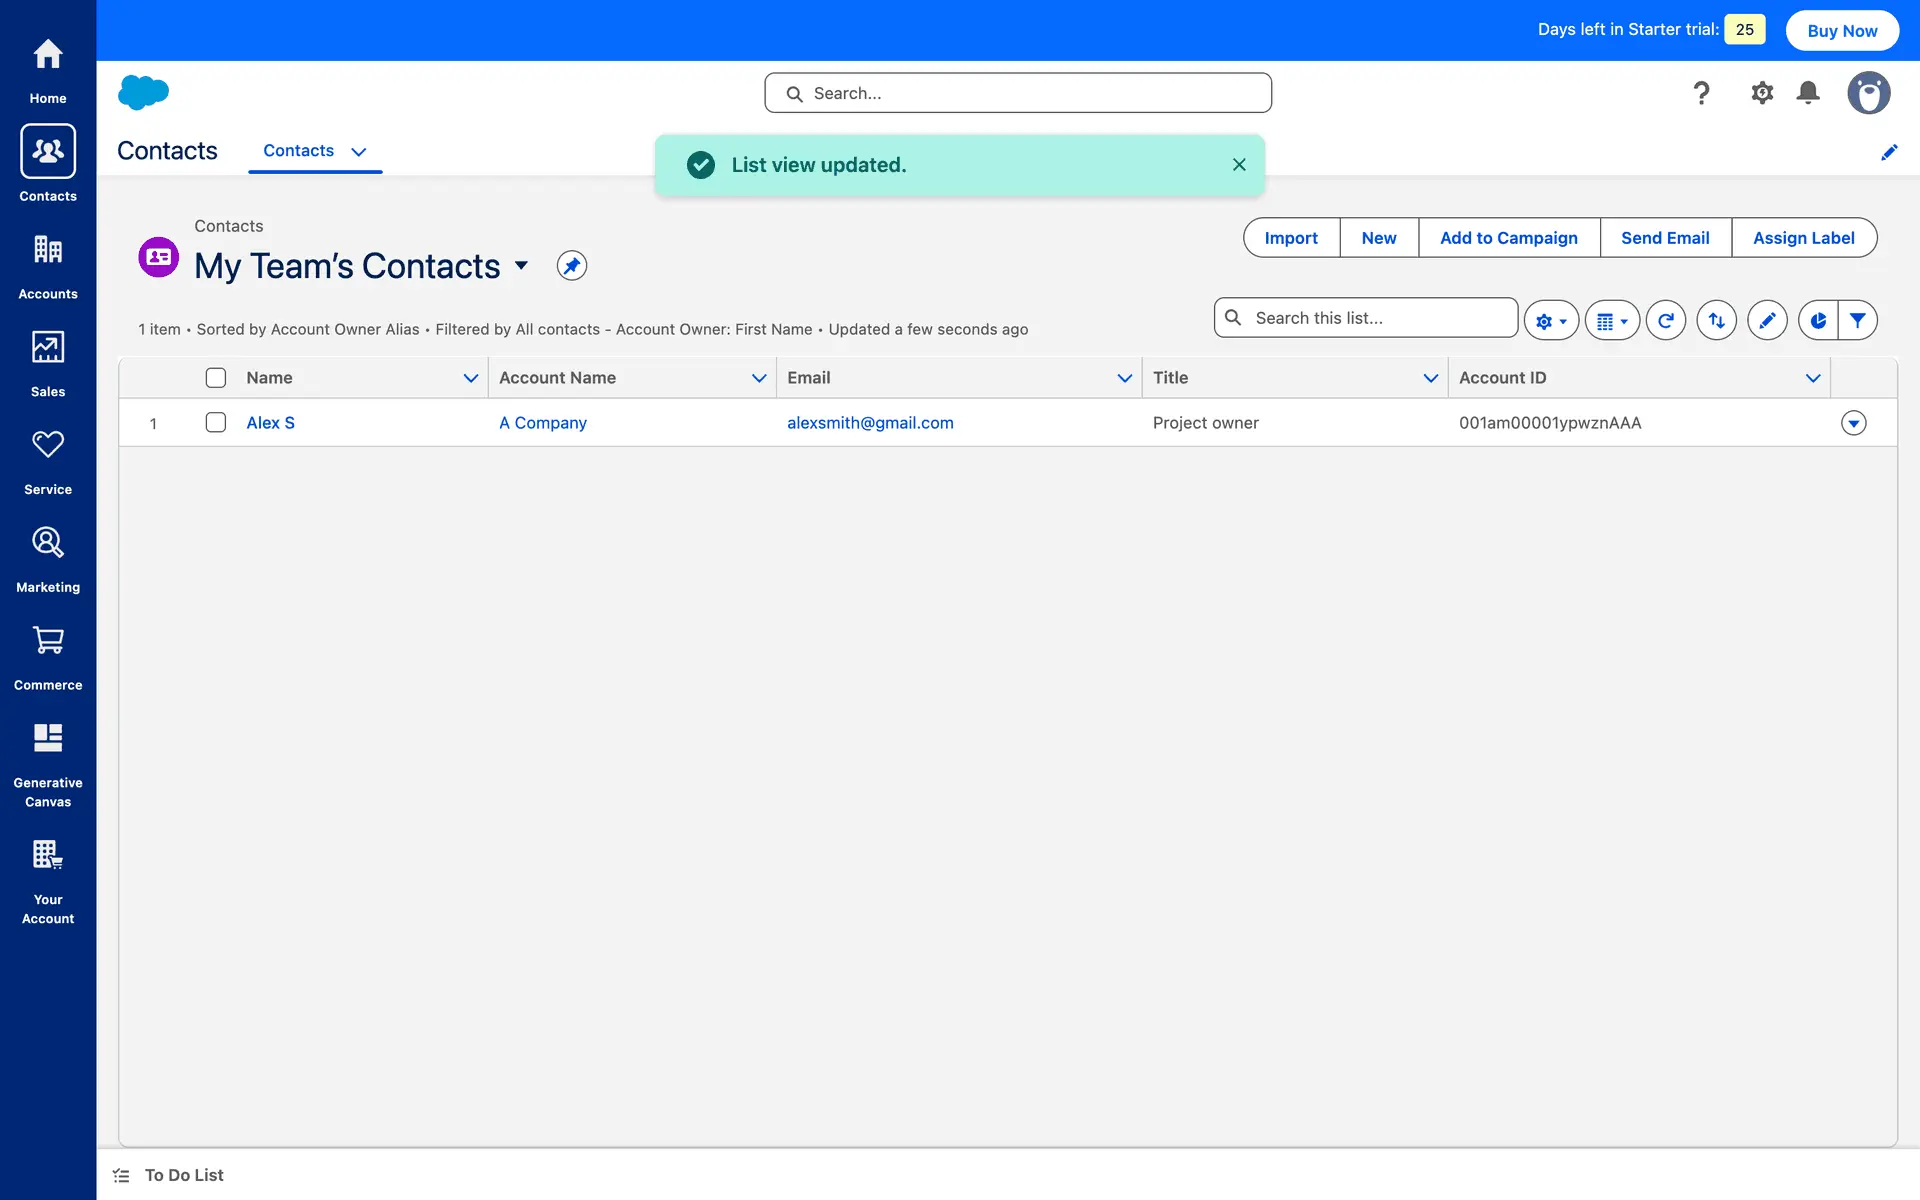
Task: Show charts panel for list
Action: (1817, 321)
